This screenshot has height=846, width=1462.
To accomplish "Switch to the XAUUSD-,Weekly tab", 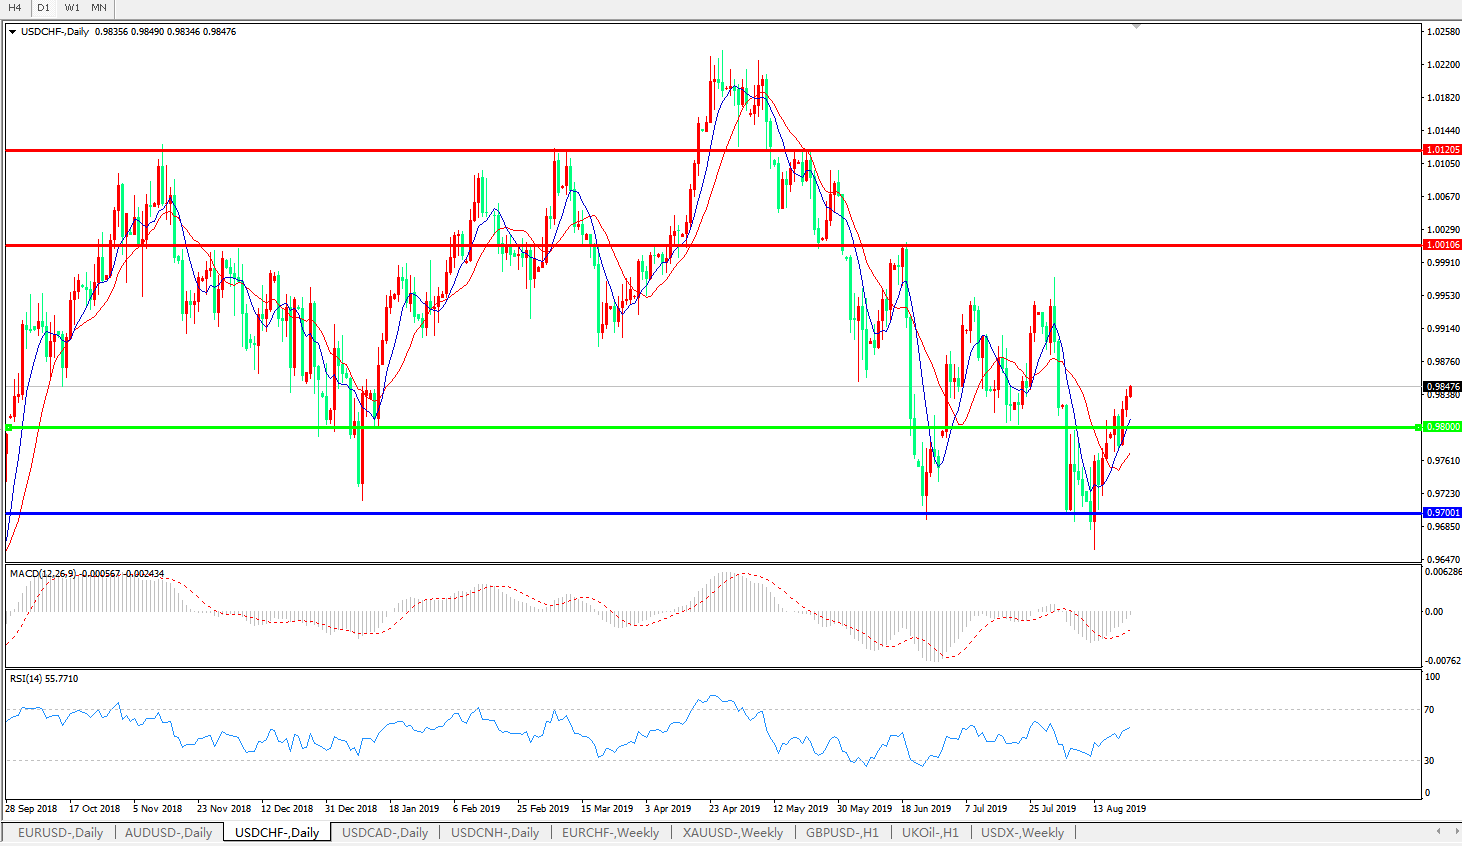I will (x=733, y=832).
